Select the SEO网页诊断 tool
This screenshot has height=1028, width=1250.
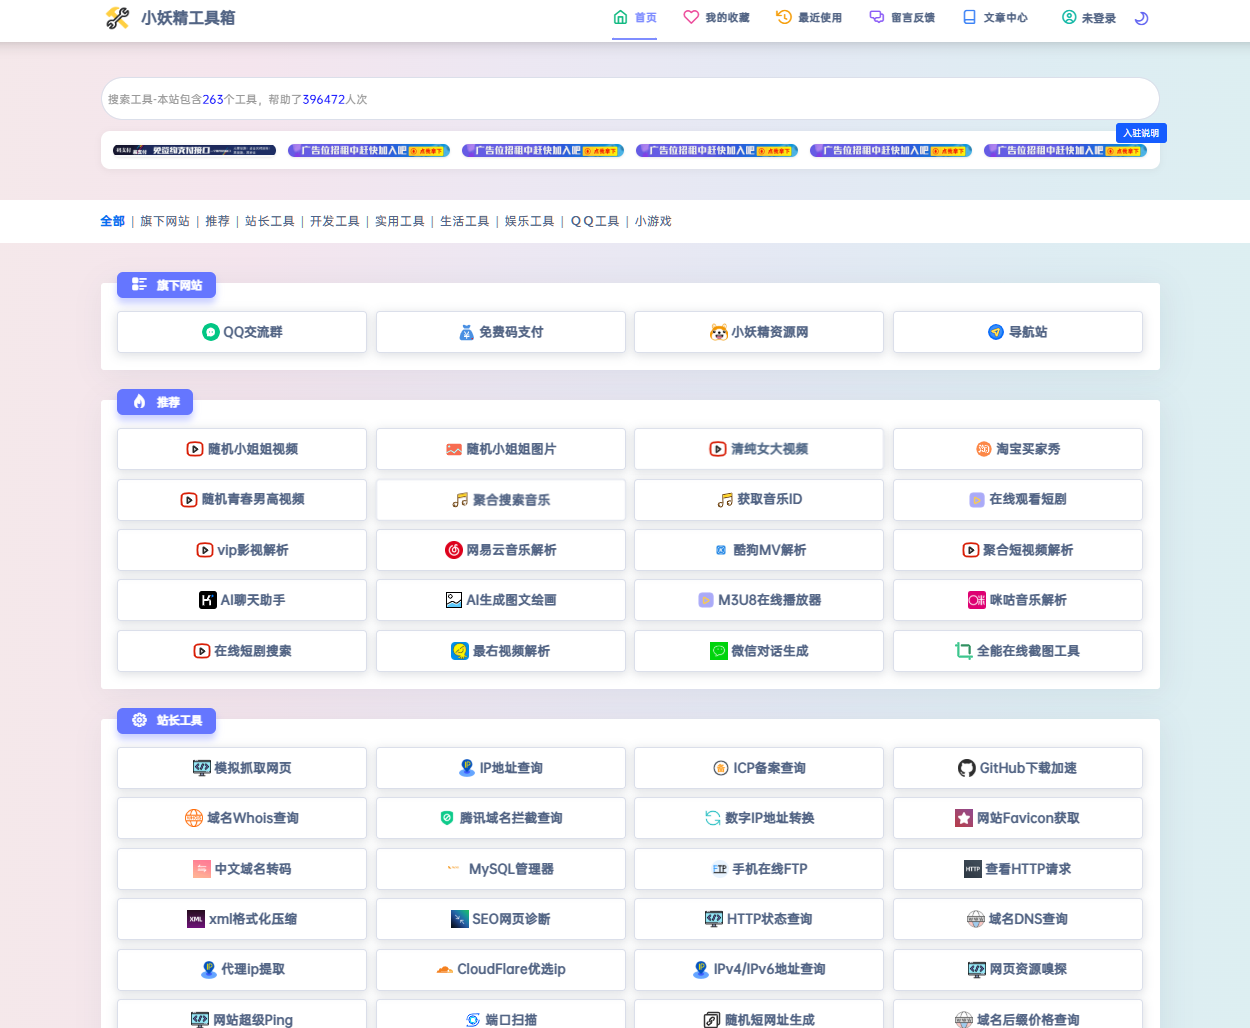tap(500, 919)
